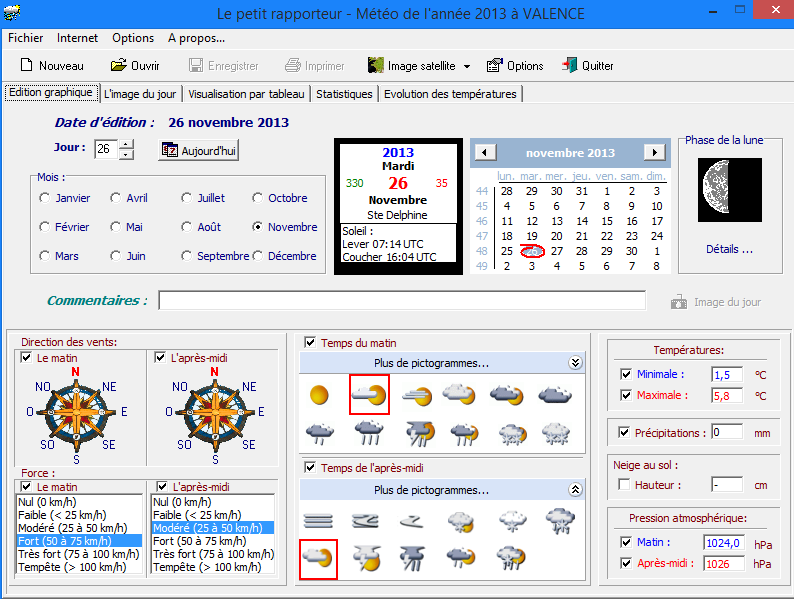Go to next month in calendar
The image size is (794, 599).
tap(654, 152)
